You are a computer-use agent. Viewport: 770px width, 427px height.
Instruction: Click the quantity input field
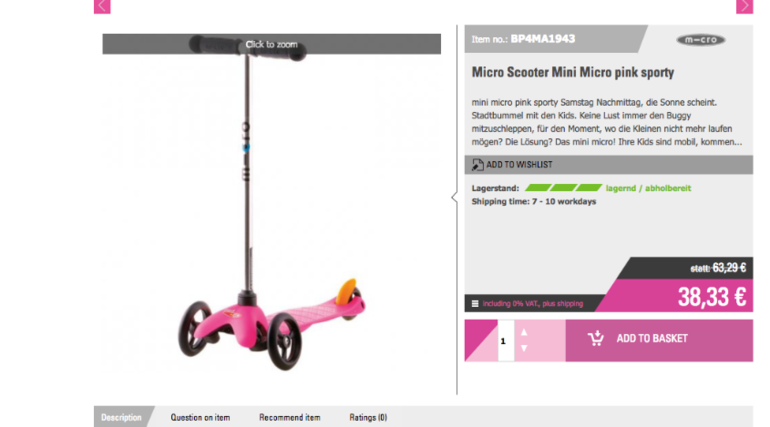tap(506, 341)
